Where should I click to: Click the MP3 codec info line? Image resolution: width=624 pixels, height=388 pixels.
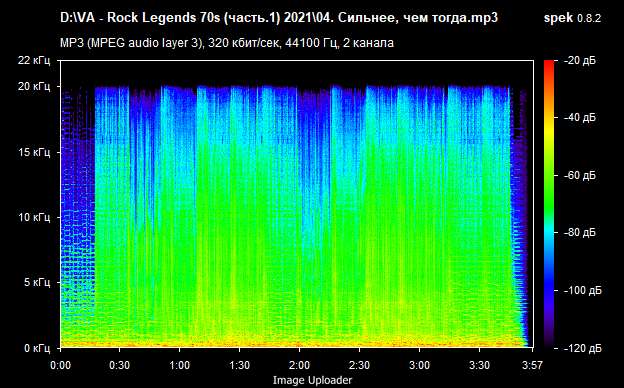(x=227, y=43)
